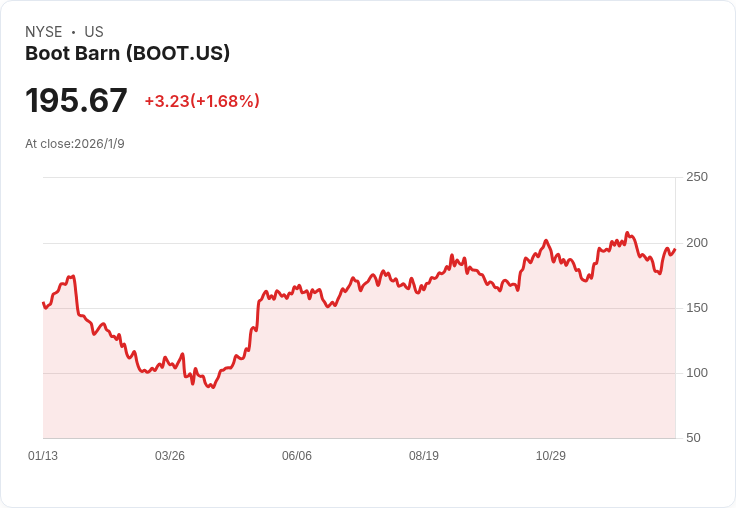Click the 250 y-axis label

[697, 177]
